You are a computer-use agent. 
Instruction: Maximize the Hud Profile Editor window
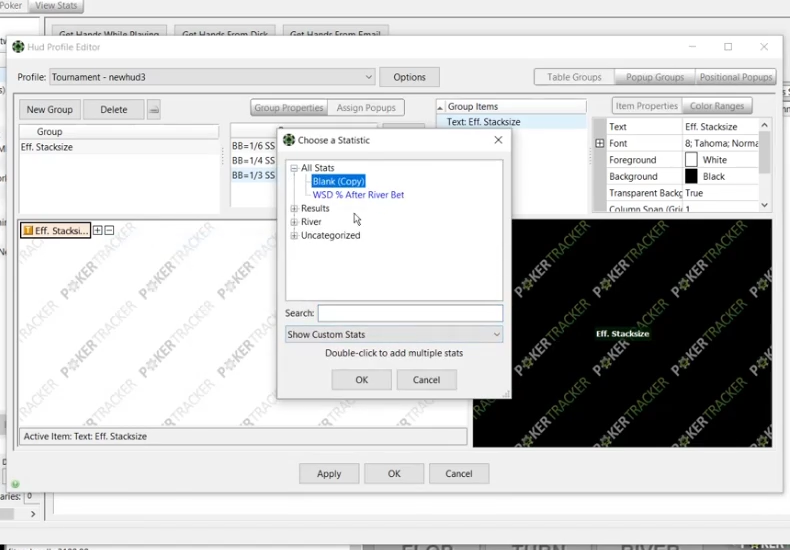(x=728, y=47)
